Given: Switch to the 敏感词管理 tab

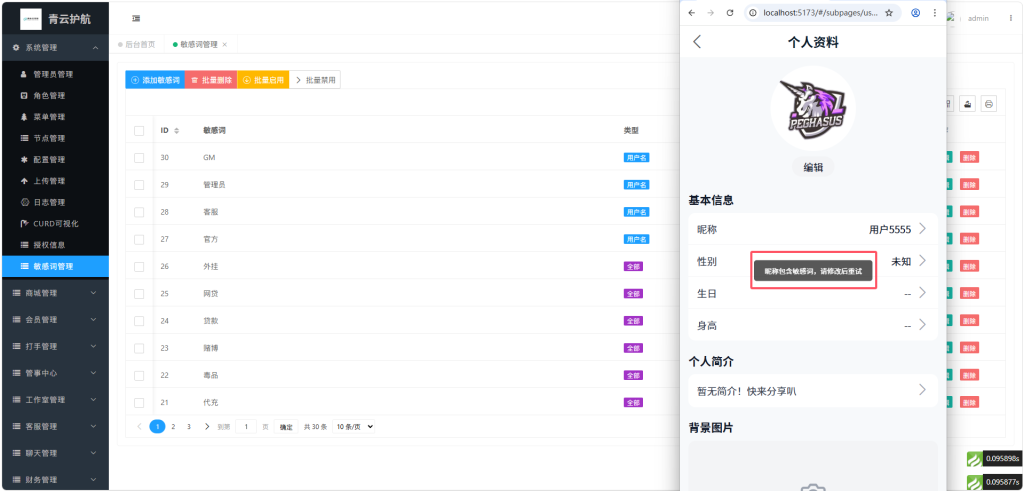Looking at the screenshot, I should pyautogui.click(x=199, y=44).
